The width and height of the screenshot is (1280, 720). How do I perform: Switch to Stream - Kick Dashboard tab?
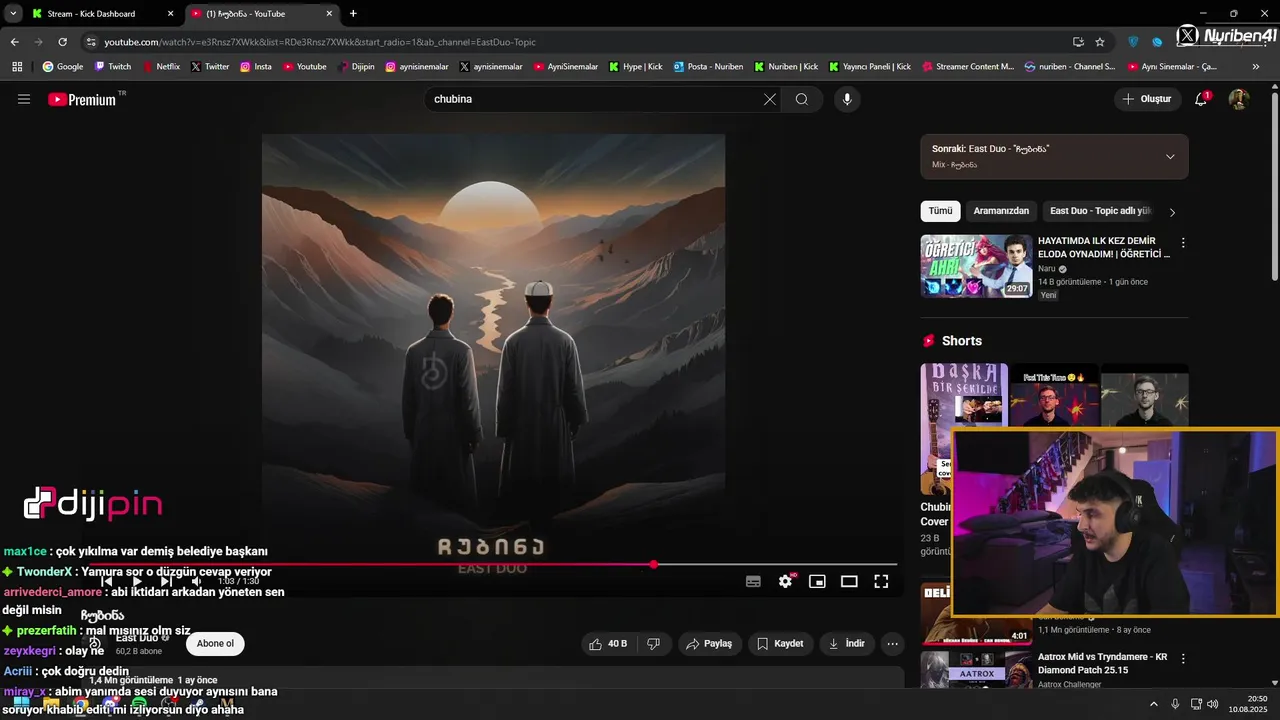coord(100,14)
